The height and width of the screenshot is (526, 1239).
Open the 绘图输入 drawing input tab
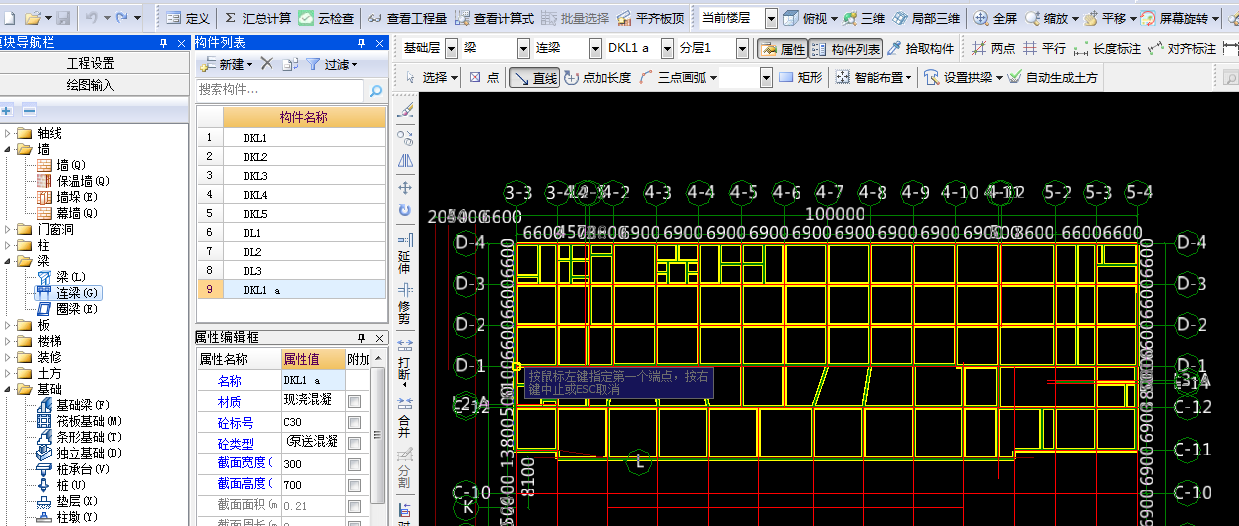pos(91,85)
